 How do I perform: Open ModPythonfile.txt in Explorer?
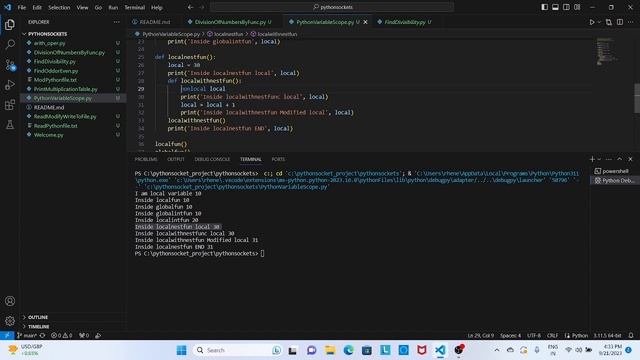click(56, 80)
